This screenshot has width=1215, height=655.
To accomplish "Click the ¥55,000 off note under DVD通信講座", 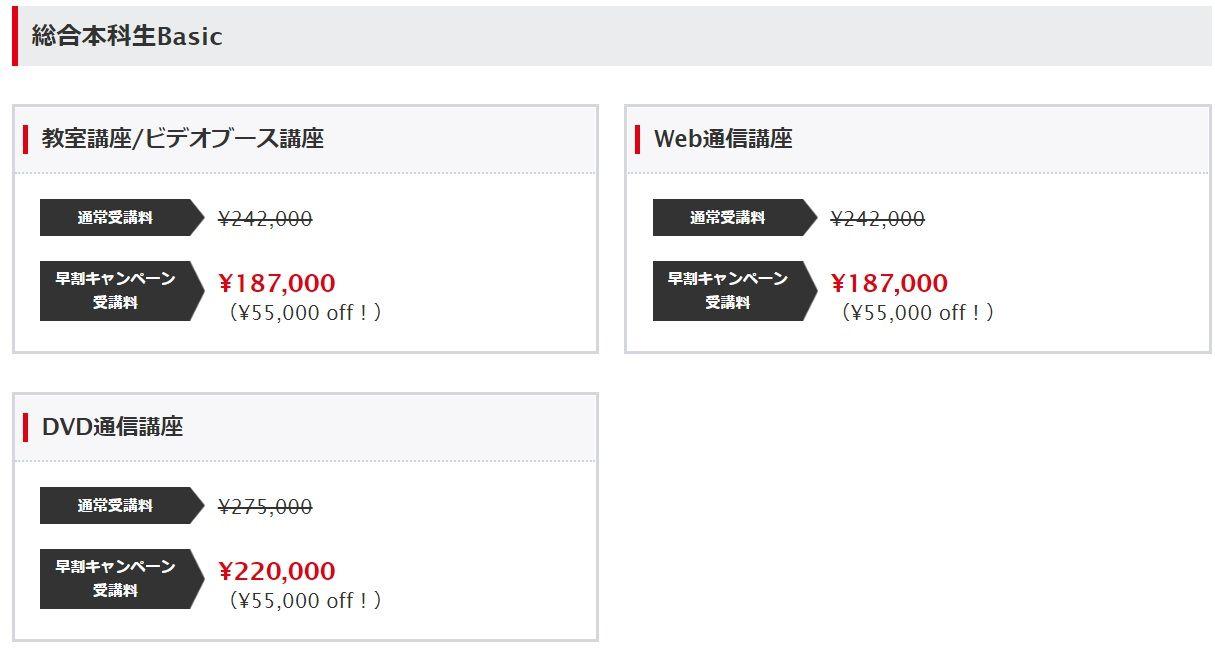I will point(305,601).
